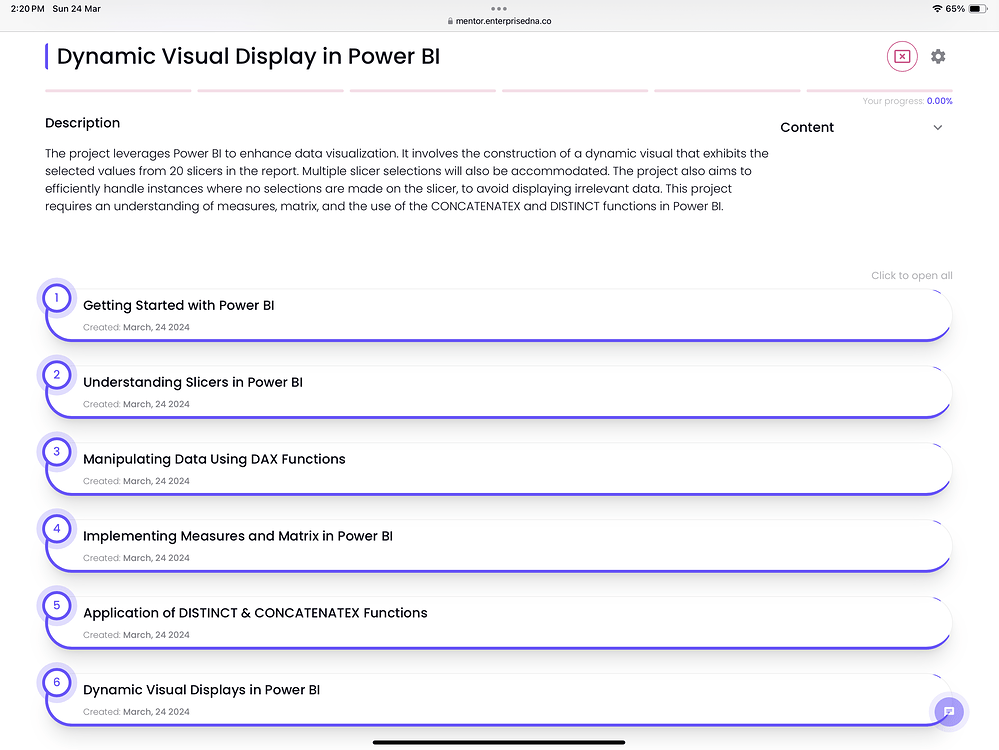
Task: Select the first progress segment tab
Action: pyautogui.click(x=117, y=89)
